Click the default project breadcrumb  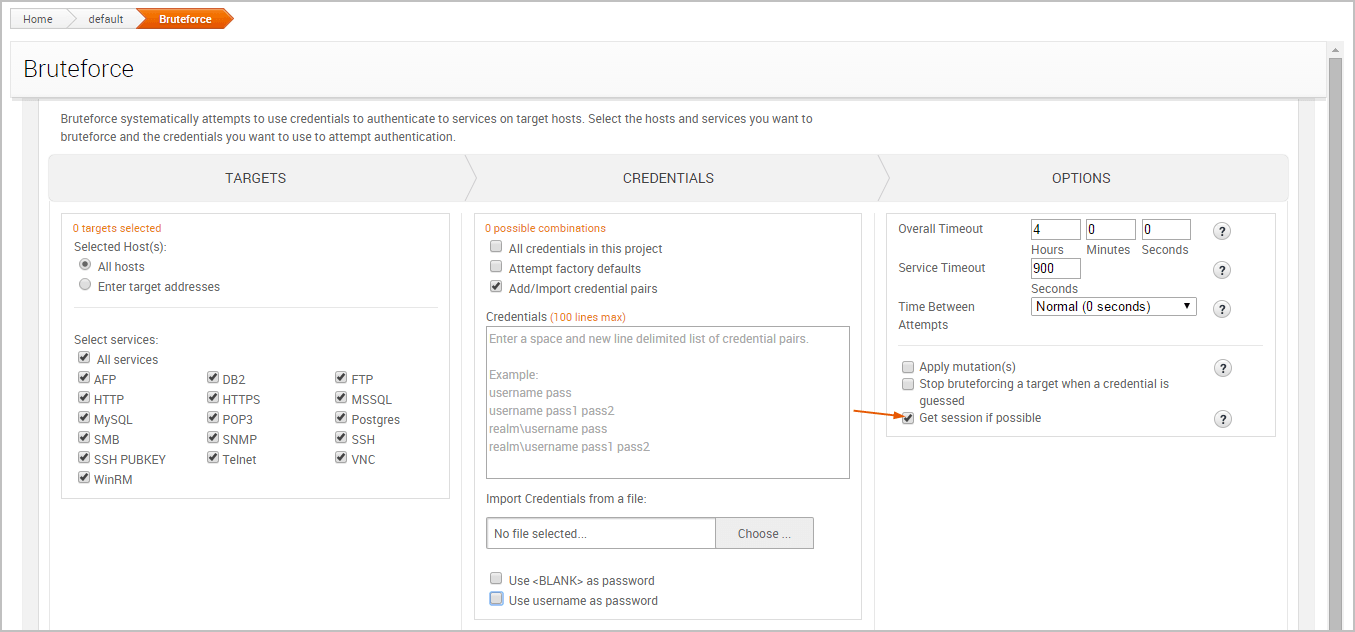(x=105, y=19)
